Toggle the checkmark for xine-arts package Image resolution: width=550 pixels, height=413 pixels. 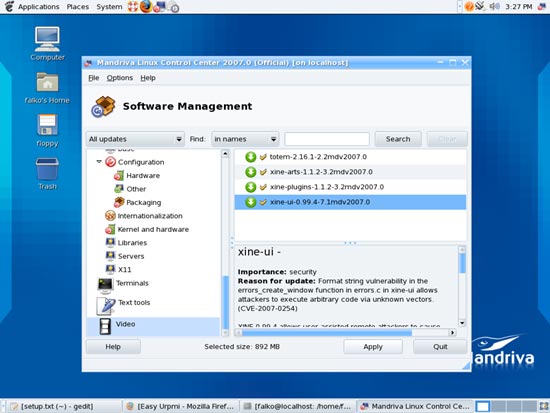tap(263, 172)
